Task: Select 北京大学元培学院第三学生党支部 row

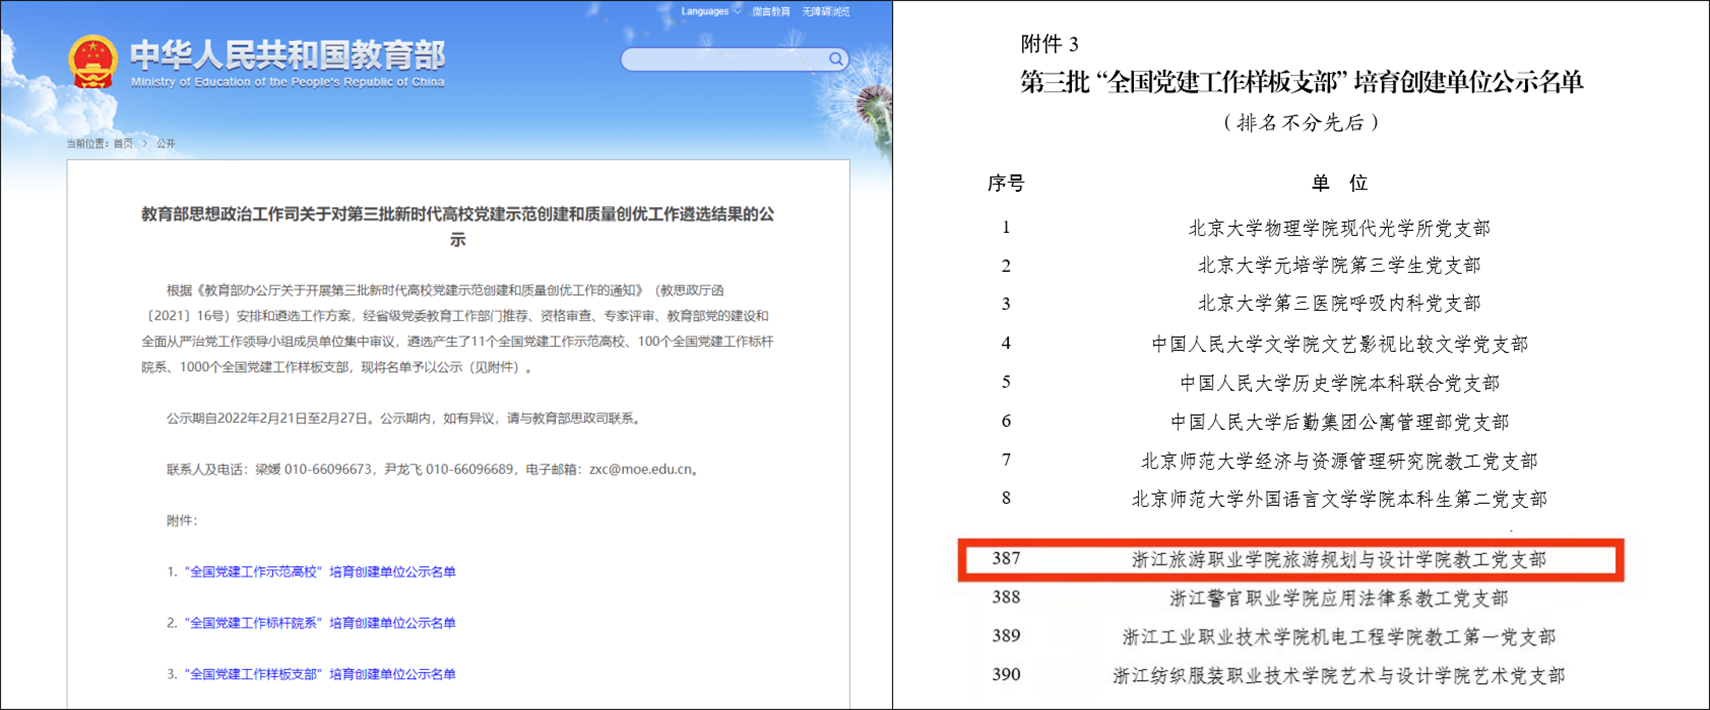Action: [x=1339, y=265]
